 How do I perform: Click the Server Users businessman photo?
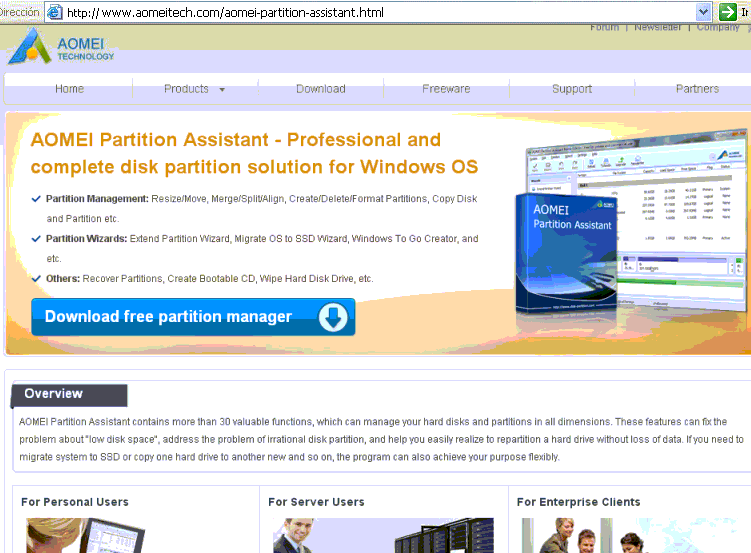tap(383, 535)
